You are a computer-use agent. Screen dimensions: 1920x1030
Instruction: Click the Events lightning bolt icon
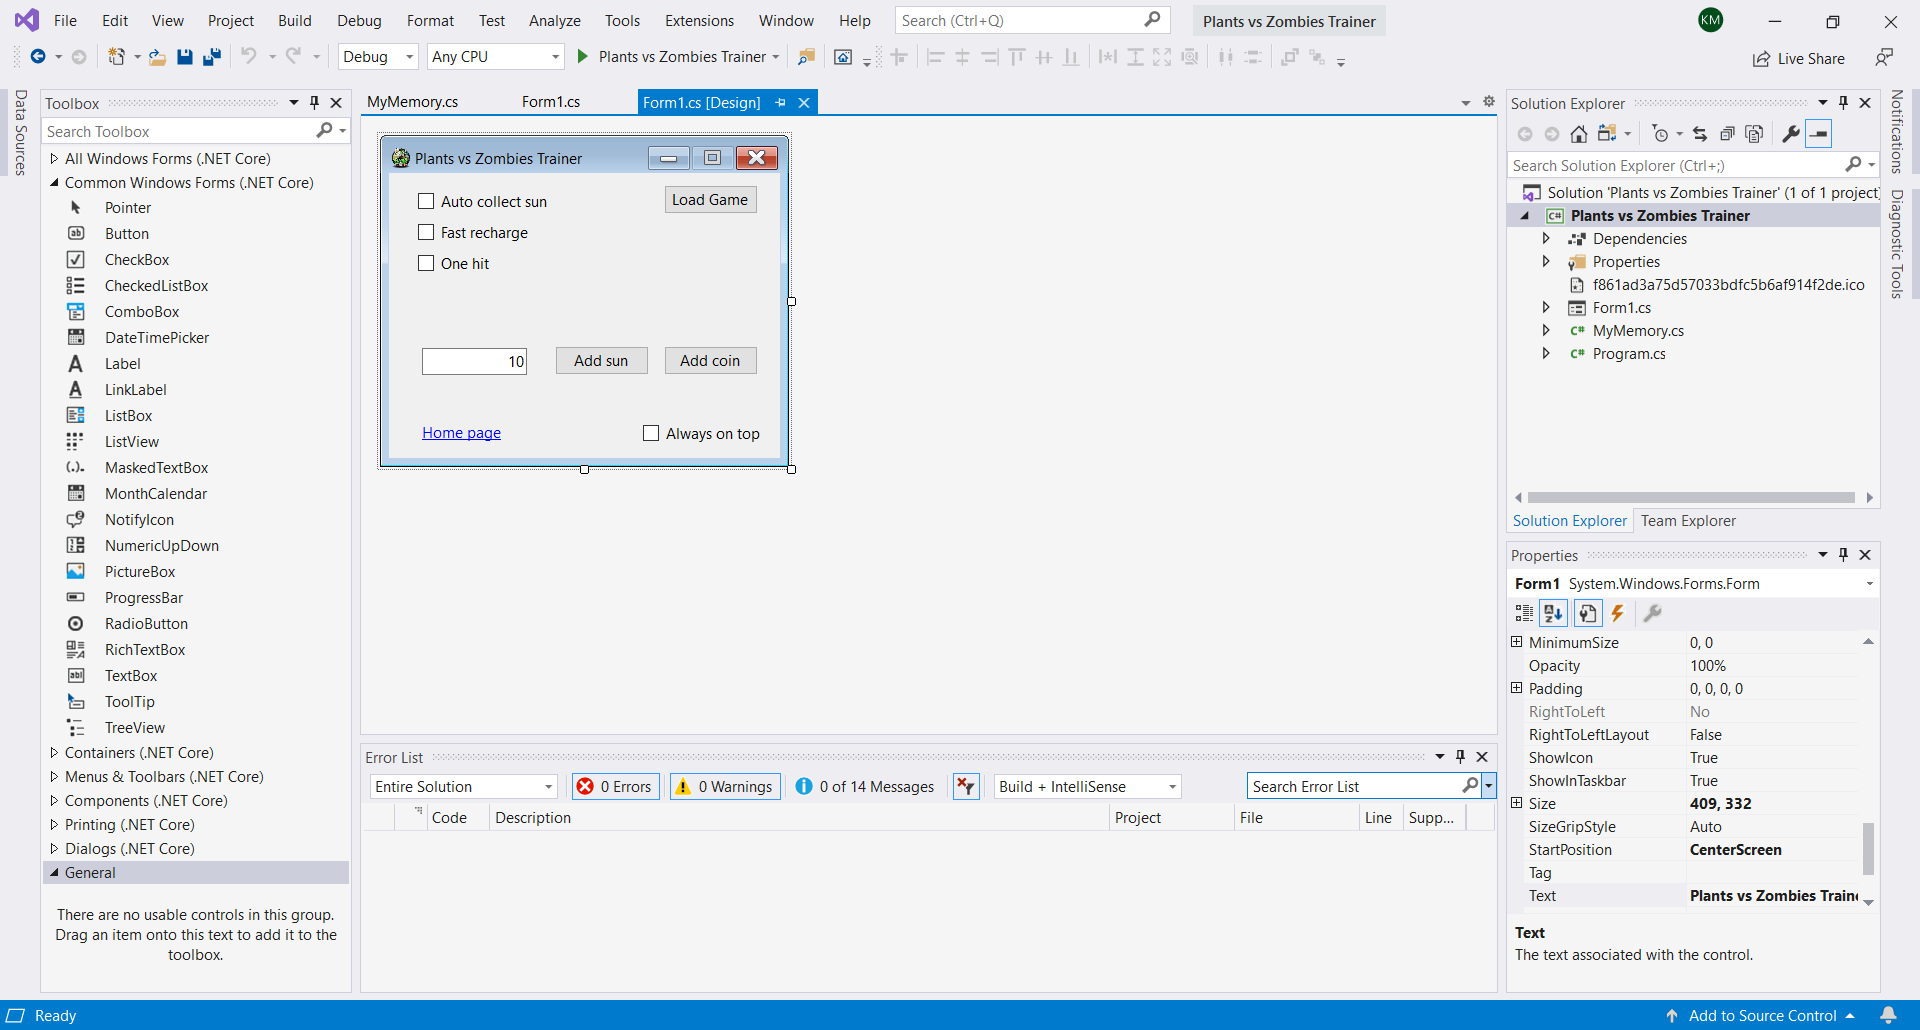point(1617,613)
